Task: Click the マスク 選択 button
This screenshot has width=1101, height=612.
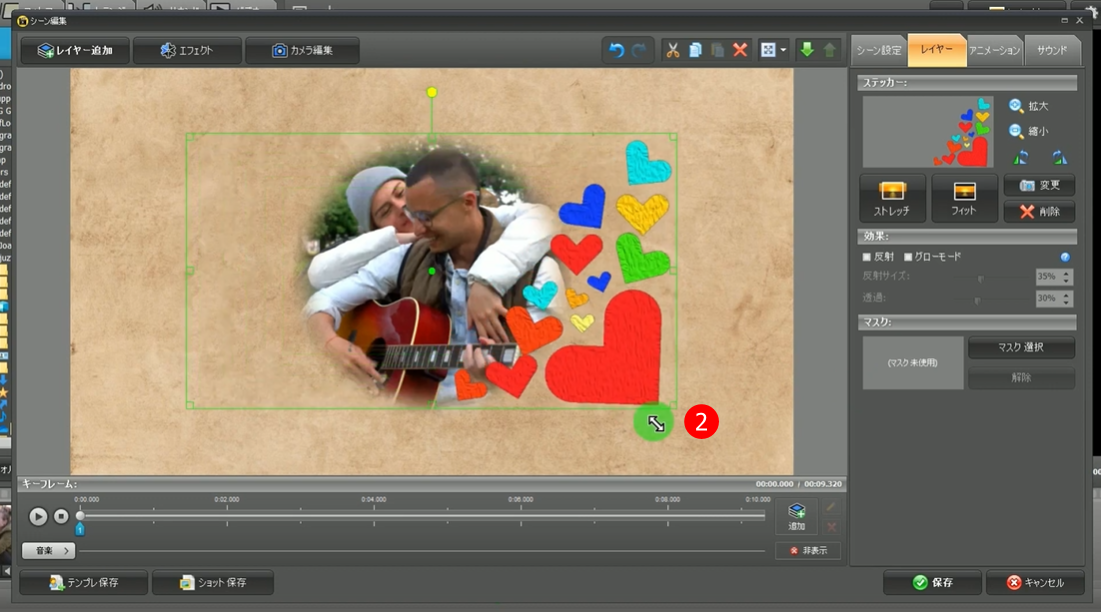Action: (x=1020, y=347)
